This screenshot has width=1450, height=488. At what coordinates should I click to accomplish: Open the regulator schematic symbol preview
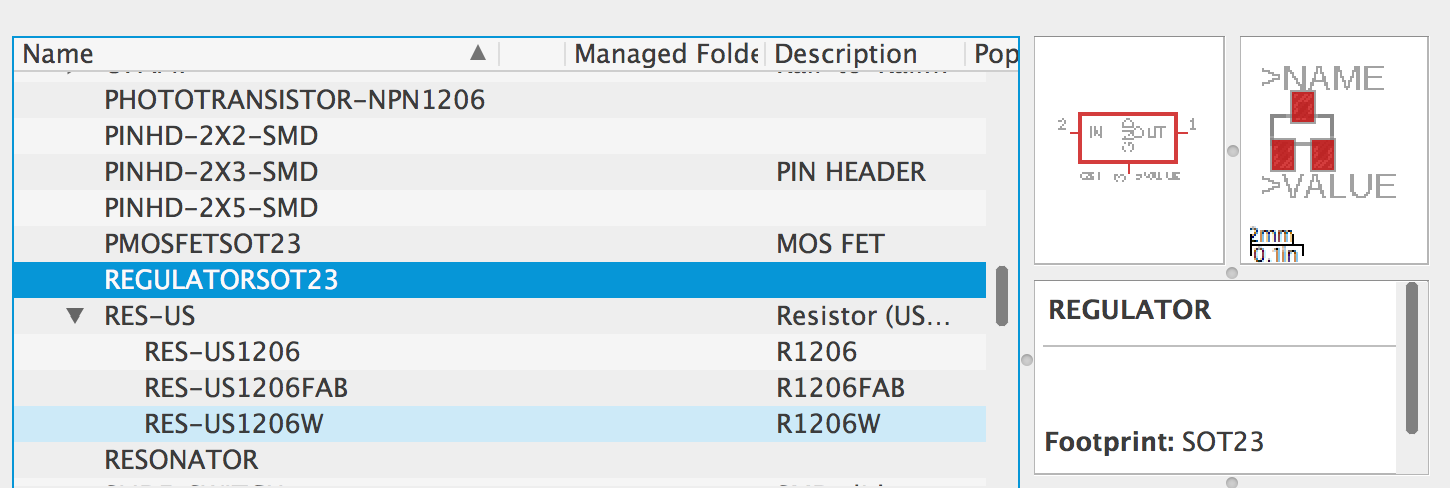pyautogui.click(x=1129, y=151)
